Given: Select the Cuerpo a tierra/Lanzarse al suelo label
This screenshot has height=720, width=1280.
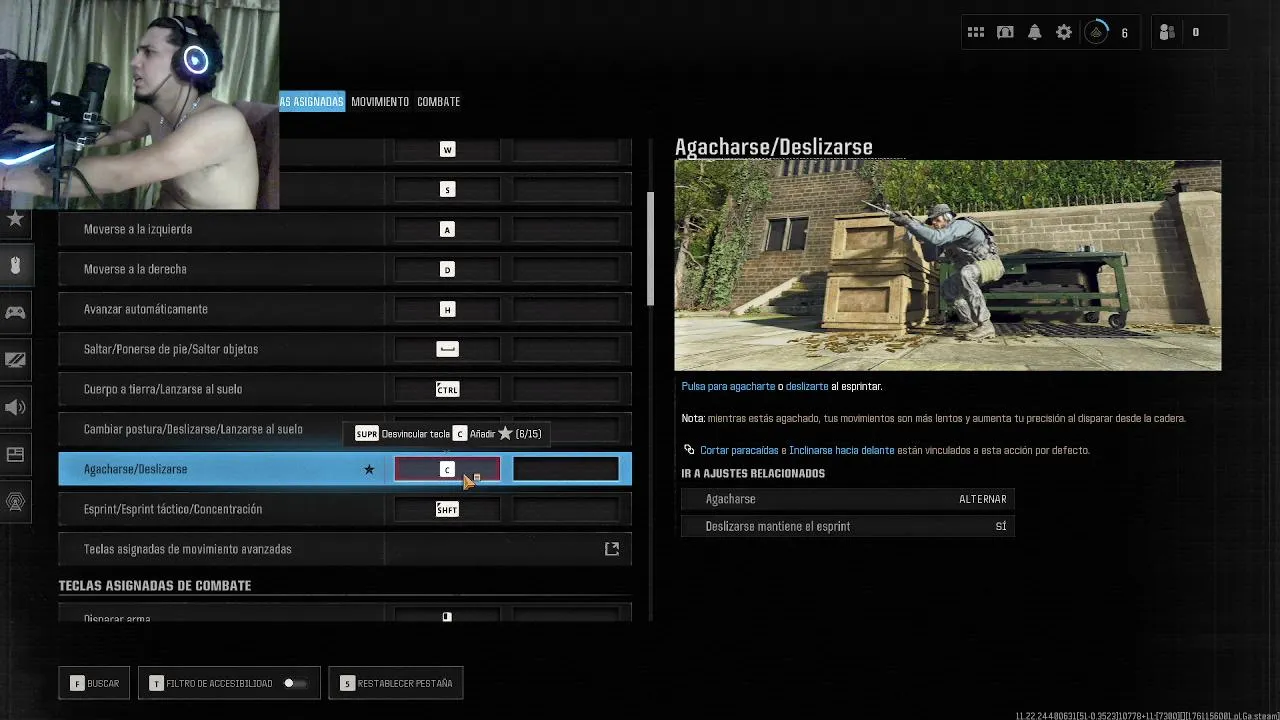Looking at the screenshot, I should pos(163,389).
